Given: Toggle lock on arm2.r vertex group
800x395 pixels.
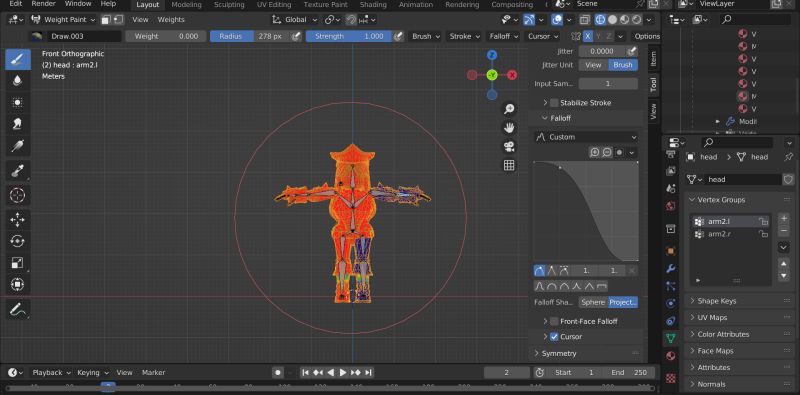Looking at the screenshot, I should click(763, 234).
